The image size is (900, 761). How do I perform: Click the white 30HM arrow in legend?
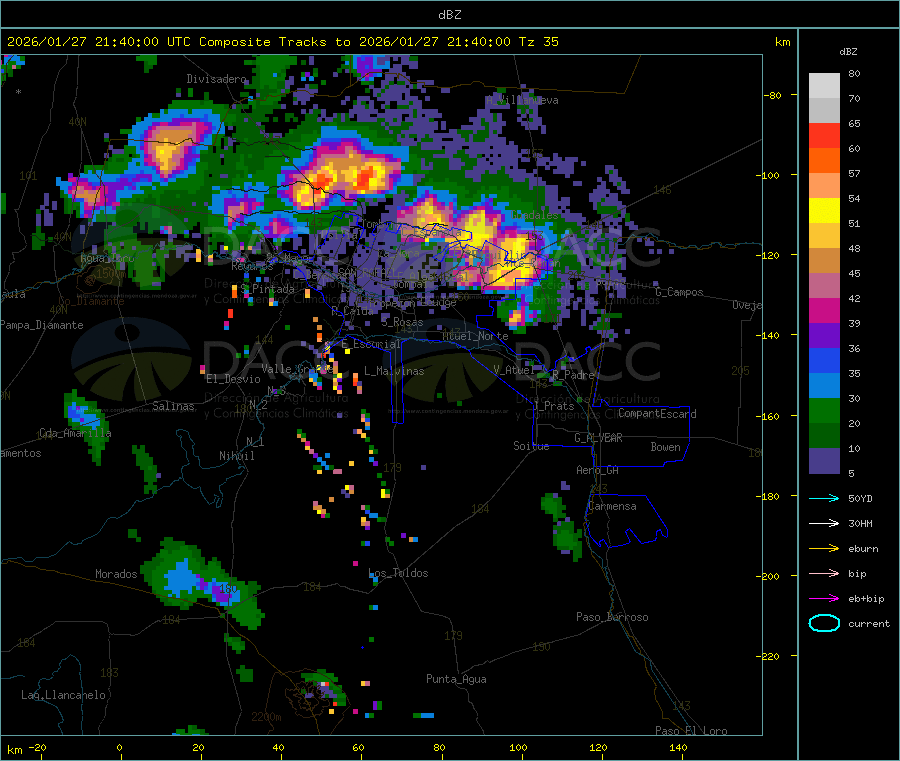coord(824,523)
